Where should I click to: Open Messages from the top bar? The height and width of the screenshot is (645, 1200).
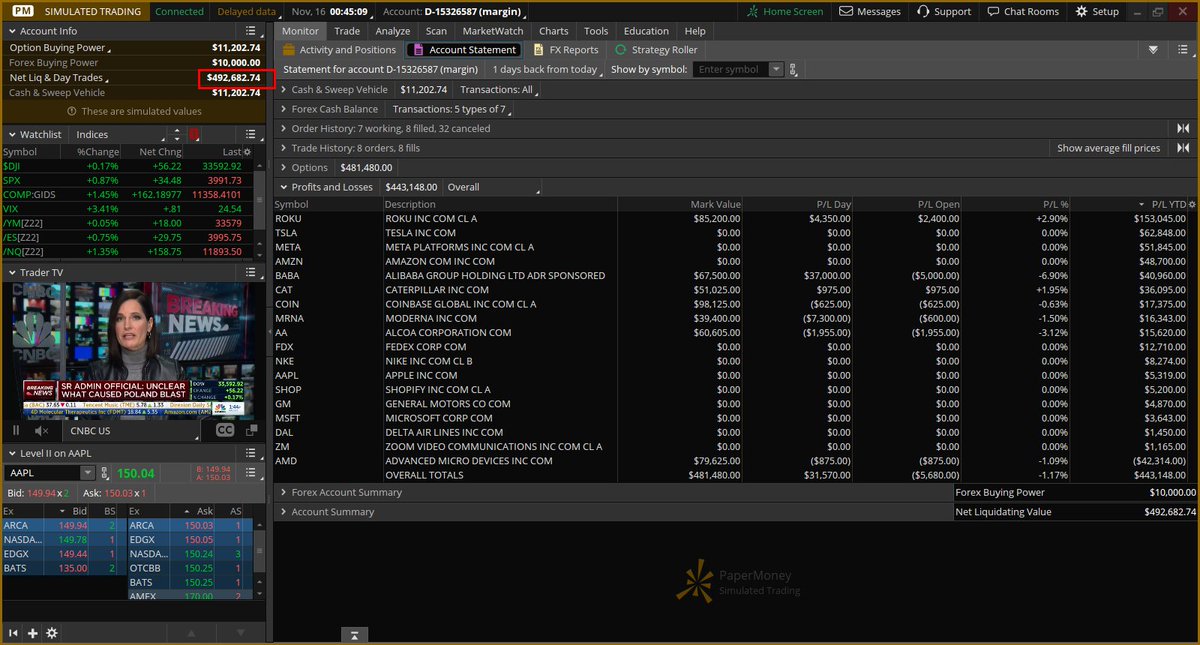click(870, 12)
